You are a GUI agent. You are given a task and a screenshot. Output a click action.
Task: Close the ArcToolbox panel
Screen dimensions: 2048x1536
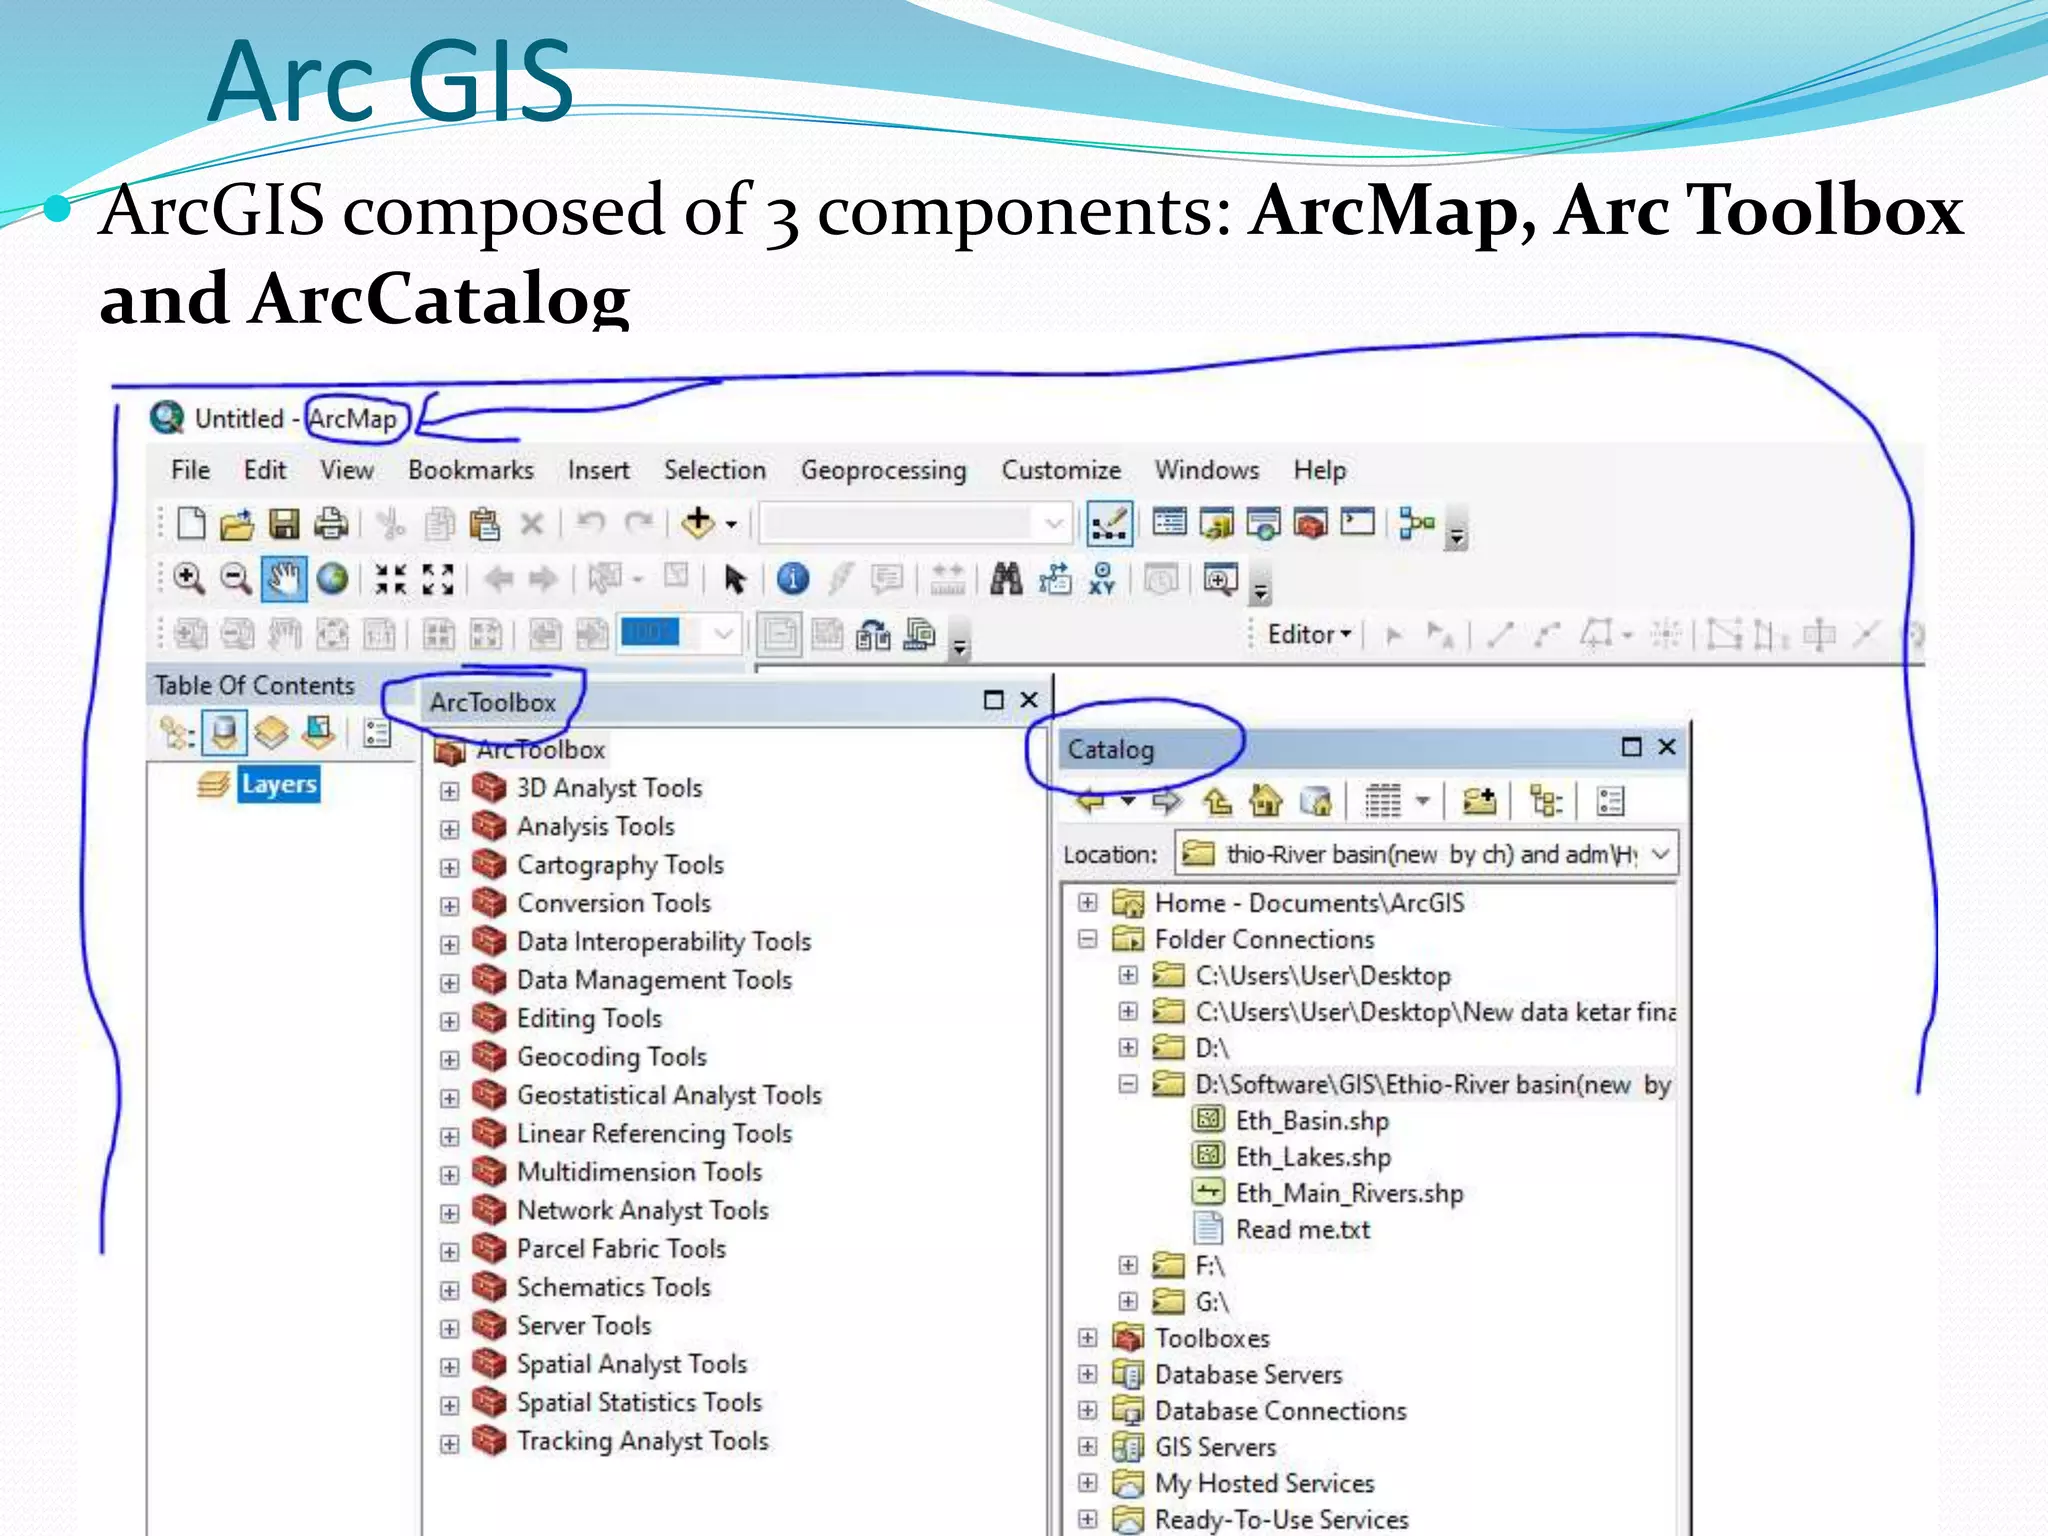(x=1029, y=700)
